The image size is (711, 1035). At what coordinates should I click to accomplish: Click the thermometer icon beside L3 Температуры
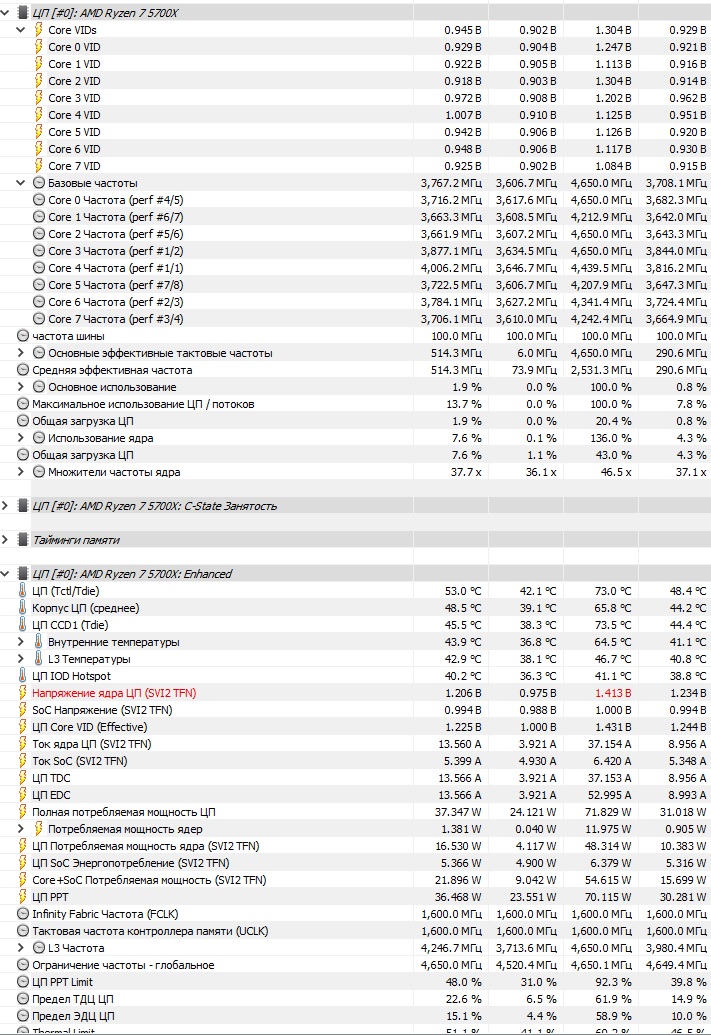point(39,659)
